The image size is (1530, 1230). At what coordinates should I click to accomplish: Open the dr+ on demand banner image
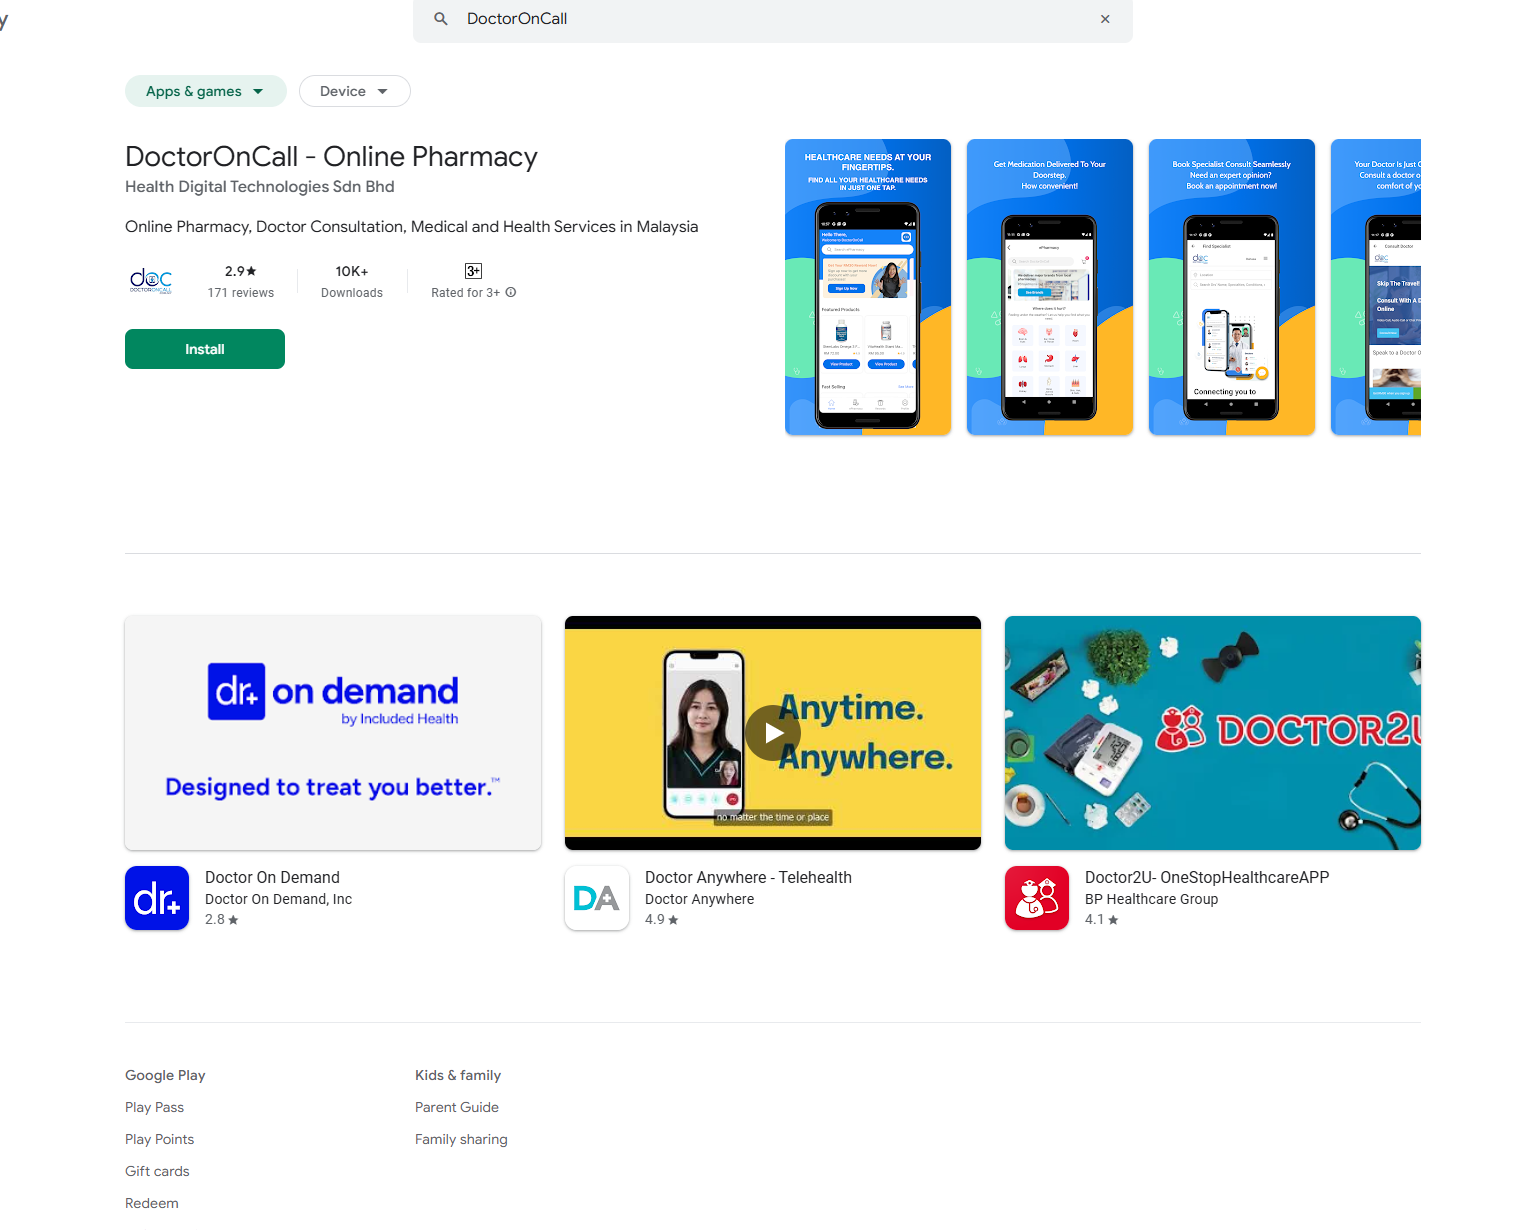click(x=333, y=733)
